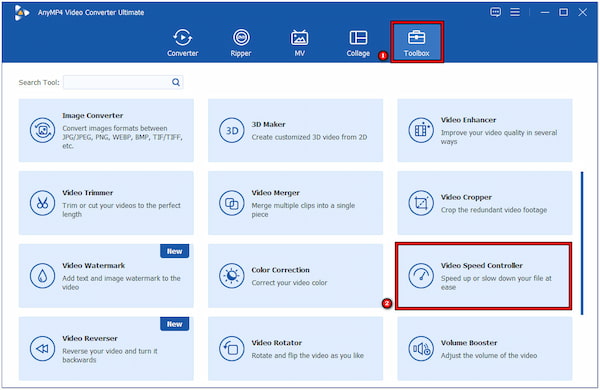Open the hamburger menu icon
This screenshot has height=390, width=600.
coord(515,12)
